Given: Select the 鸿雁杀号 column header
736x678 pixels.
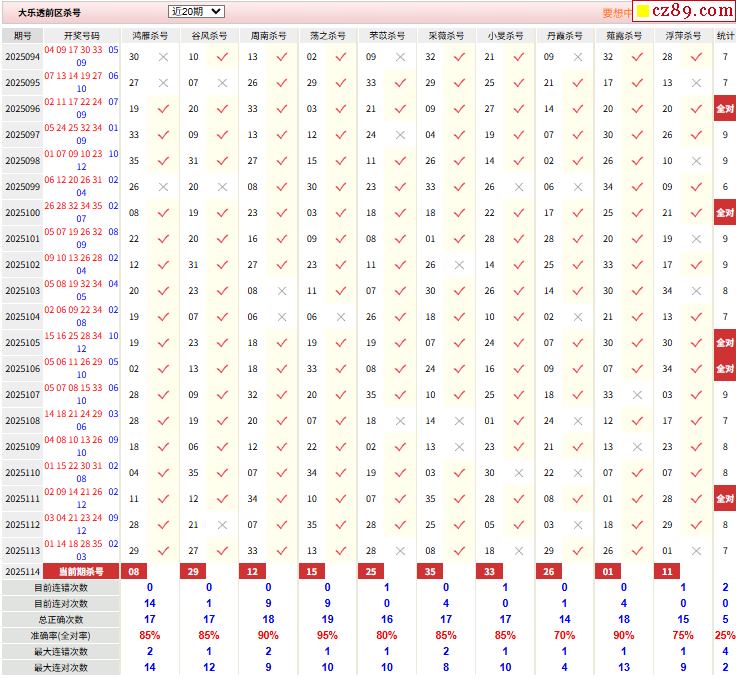Looking at the screenshot, I should (150, 35).
